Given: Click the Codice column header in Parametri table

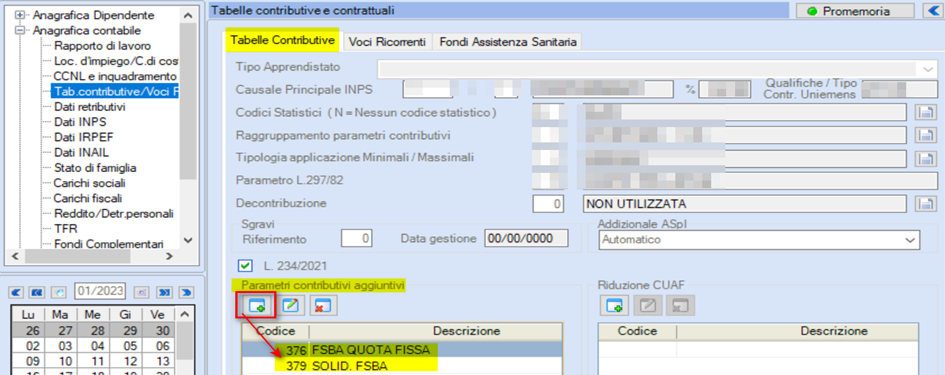Looking at the screenshot, I should click(276, 331).
